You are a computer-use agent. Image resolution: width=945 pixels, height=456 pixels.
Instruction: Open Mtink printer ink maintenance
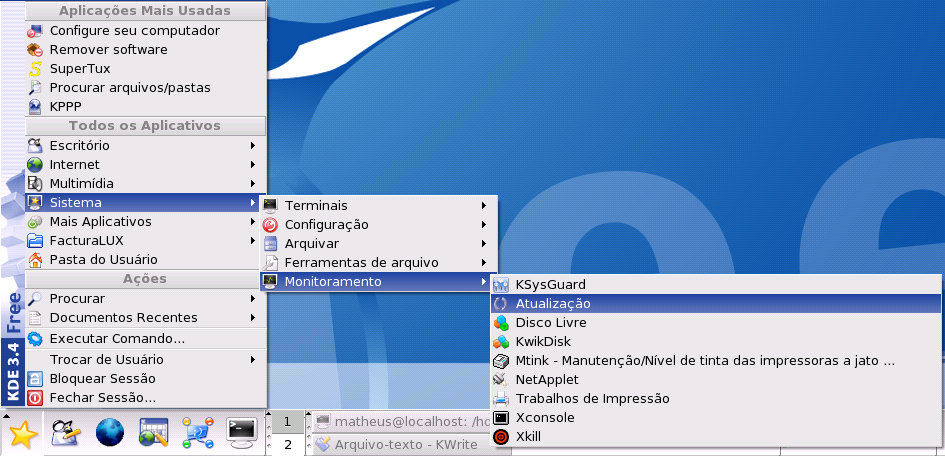(716, 361)
